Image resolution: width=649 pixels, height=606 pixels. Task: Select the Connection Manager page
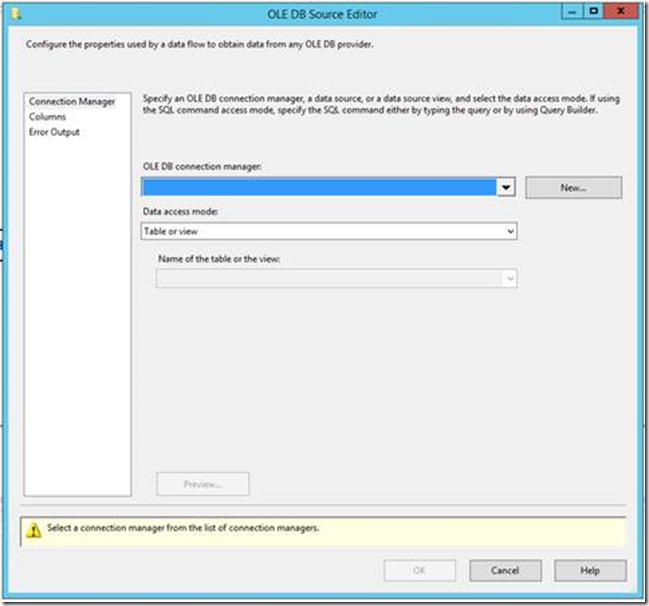71,102
